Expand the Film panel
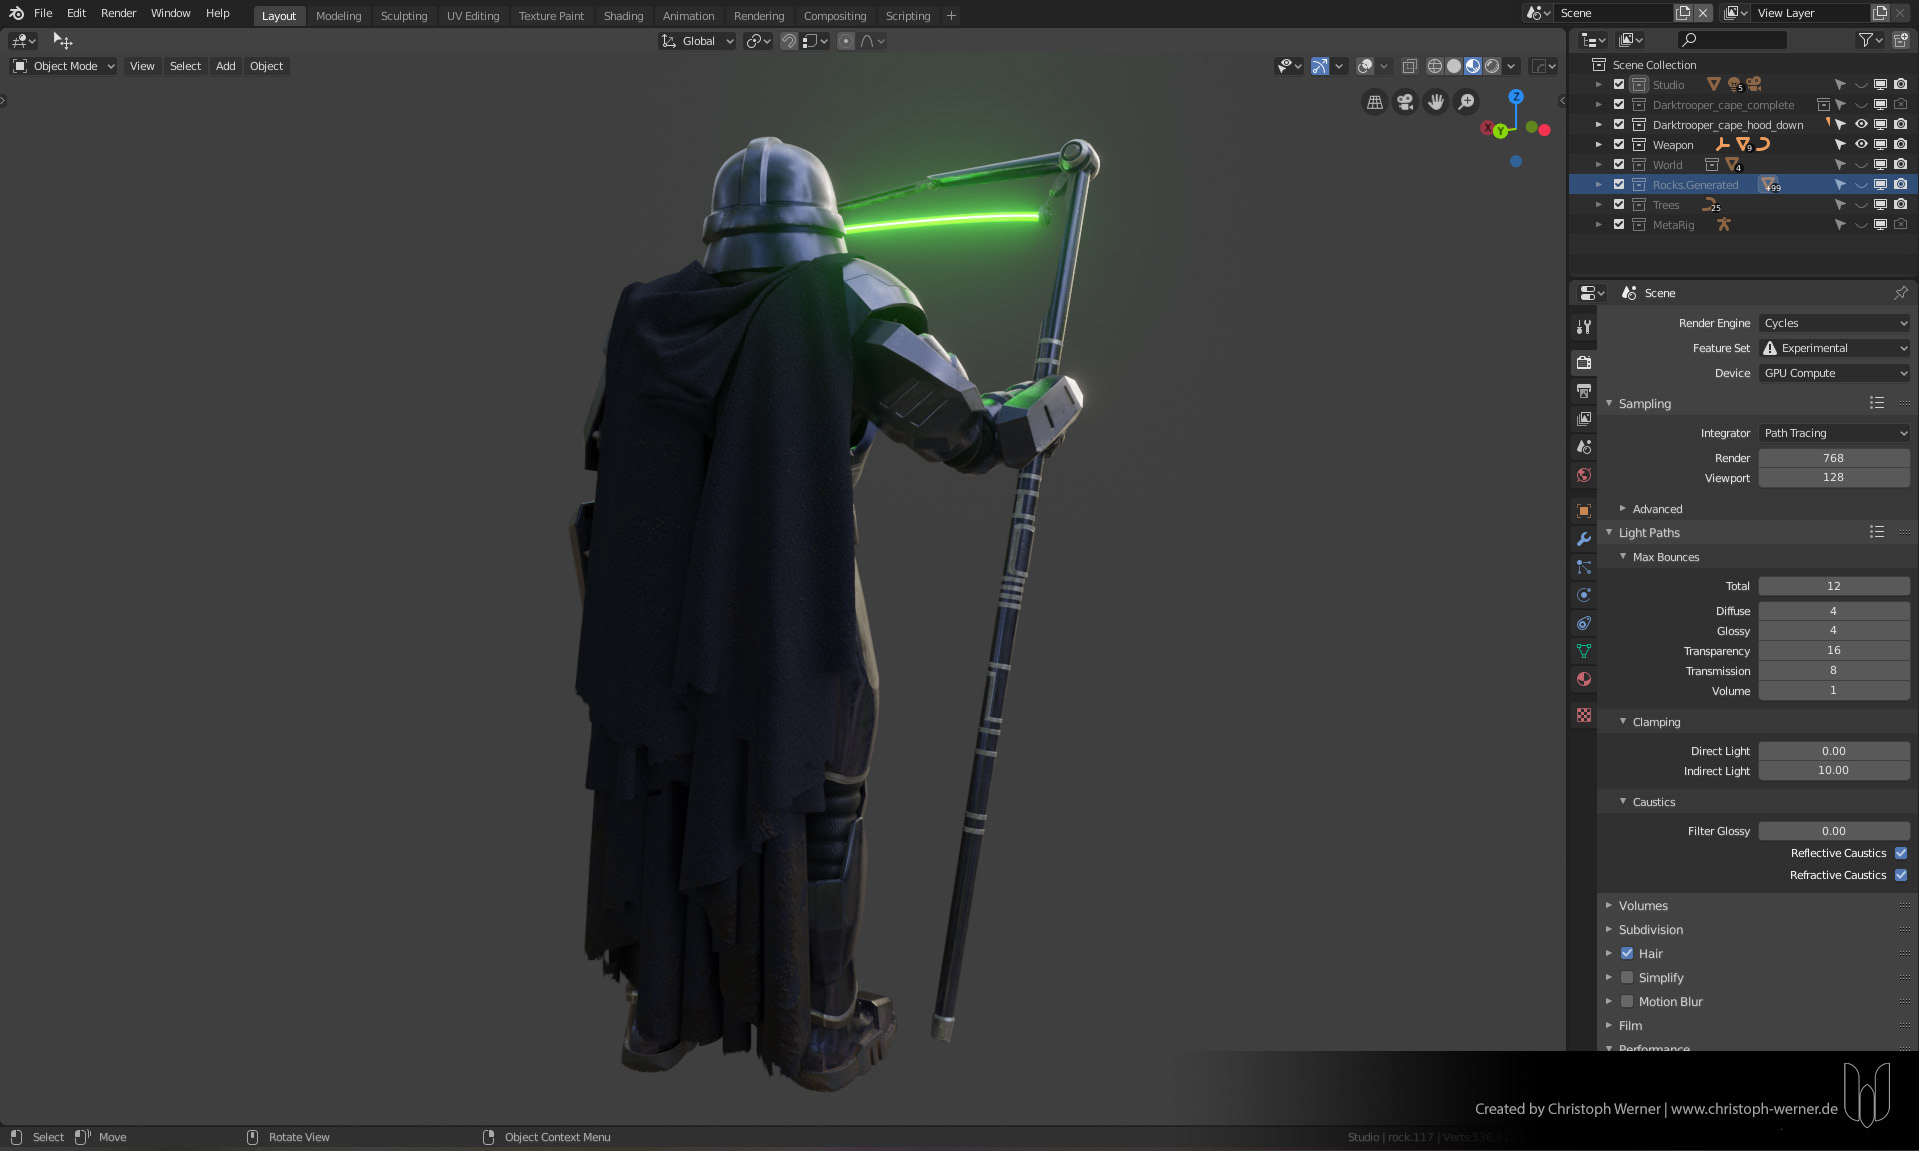1919x1151 pixels. tap(1630, 1025)
